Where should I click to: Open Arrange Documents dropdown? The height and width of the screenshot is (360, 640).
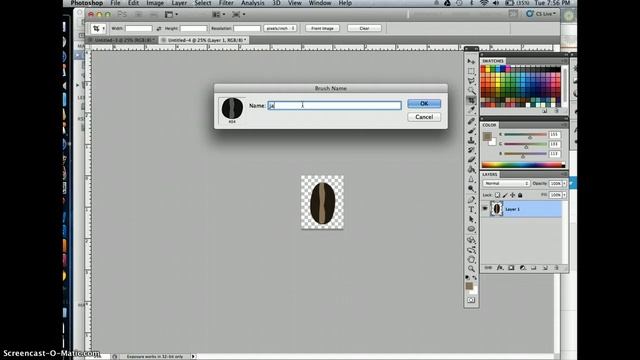click(x=218, y=14)
